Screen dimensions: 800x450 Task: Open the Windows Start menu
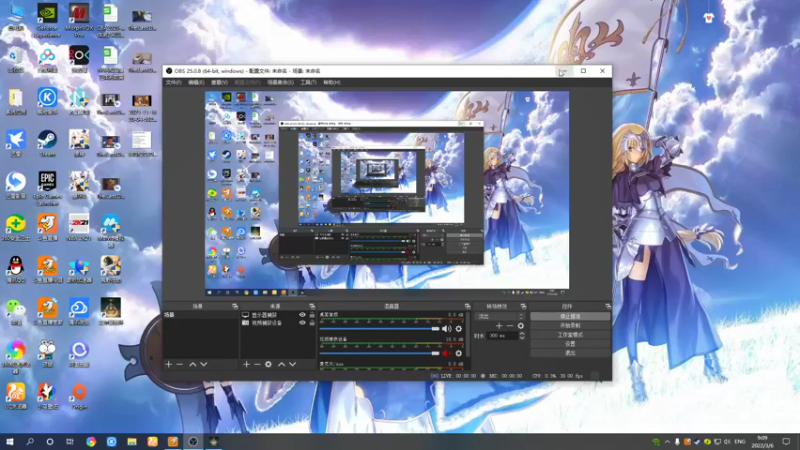(10, 441)
